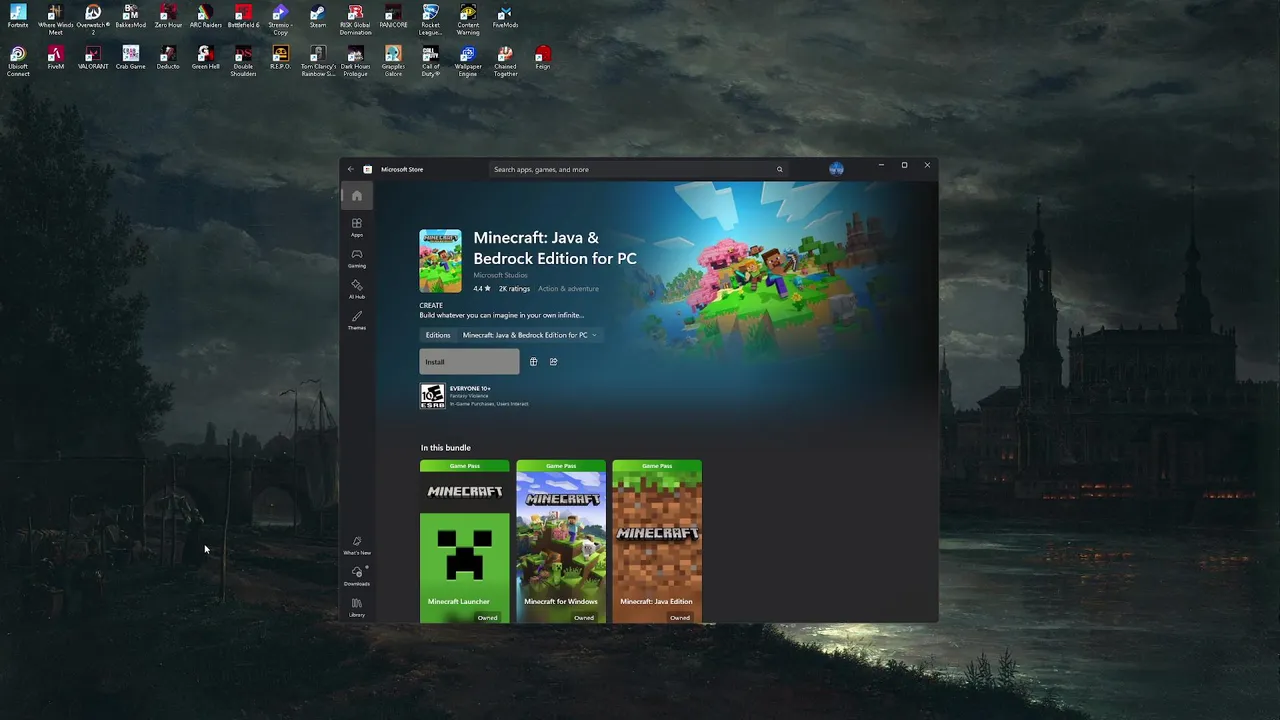Select the BakkesMod desktop shortcut
The width and height of the screenshot is (1280, 720).
(130, 17)
